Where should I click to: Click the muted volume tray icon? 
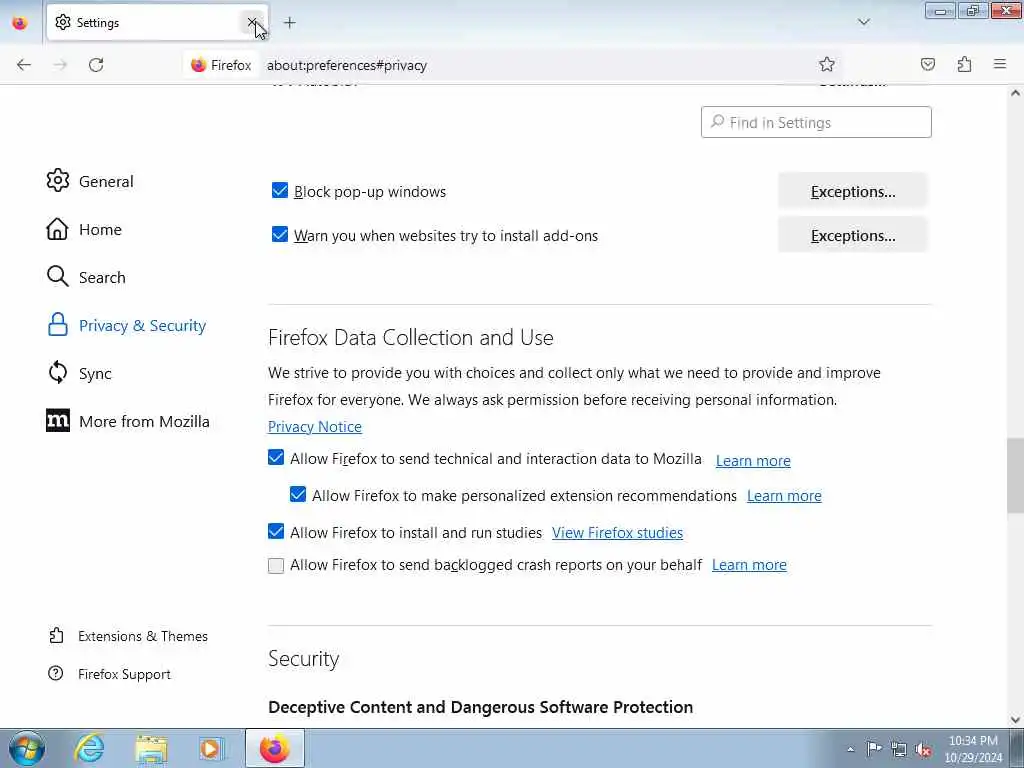923,749
